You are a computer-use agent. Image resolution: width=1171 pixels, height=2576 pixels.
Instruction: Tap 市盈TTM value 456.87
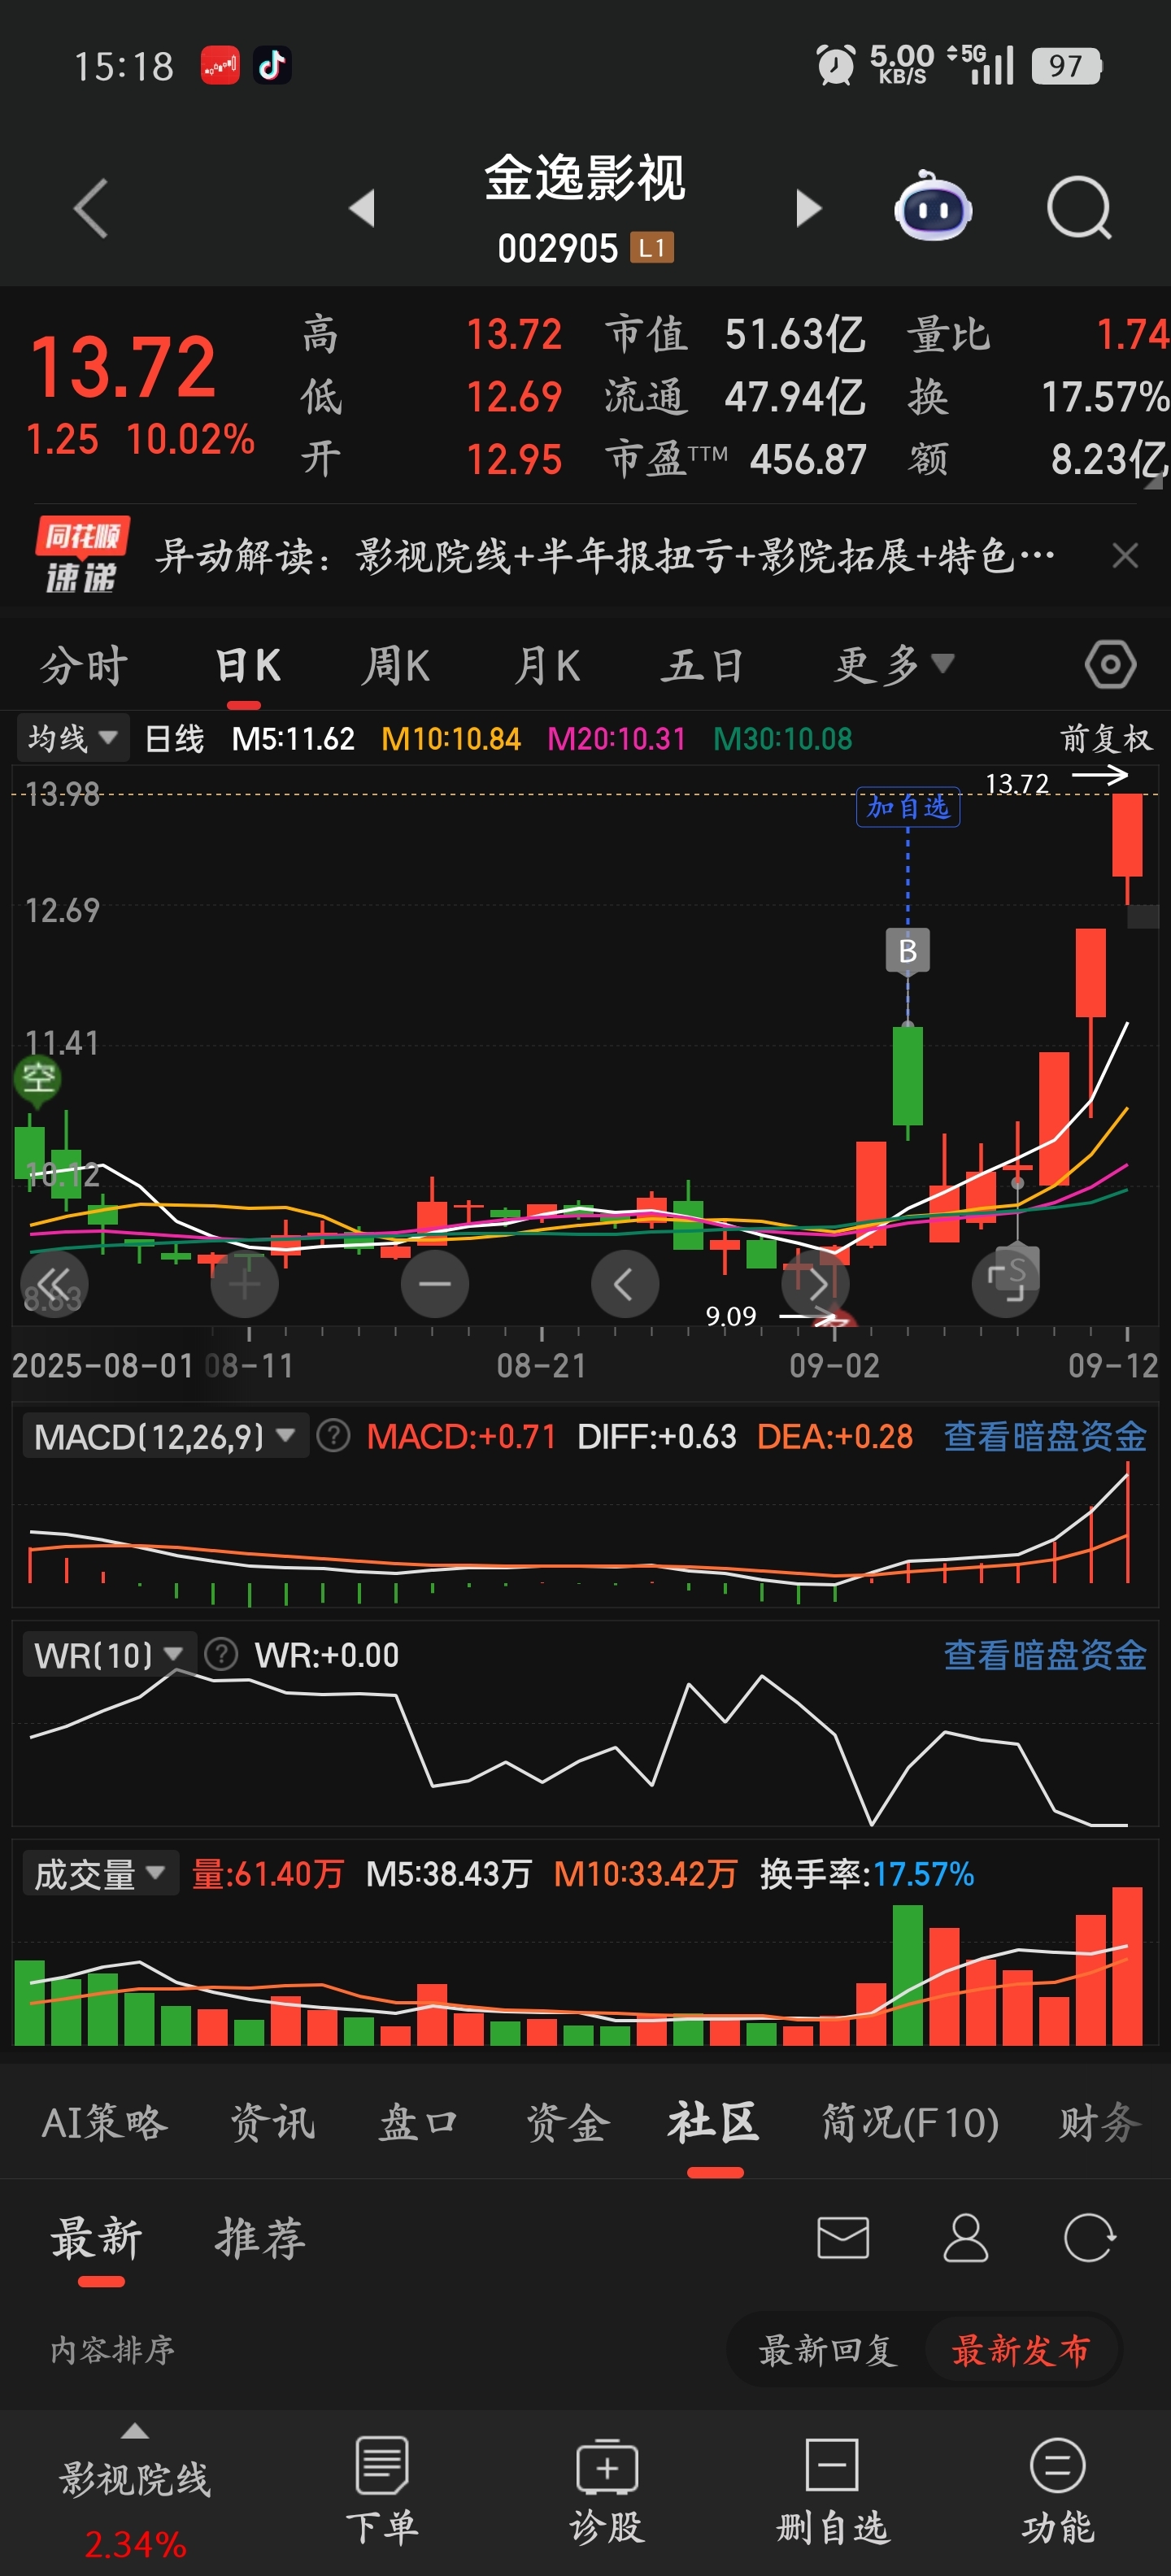coord(808,459)
